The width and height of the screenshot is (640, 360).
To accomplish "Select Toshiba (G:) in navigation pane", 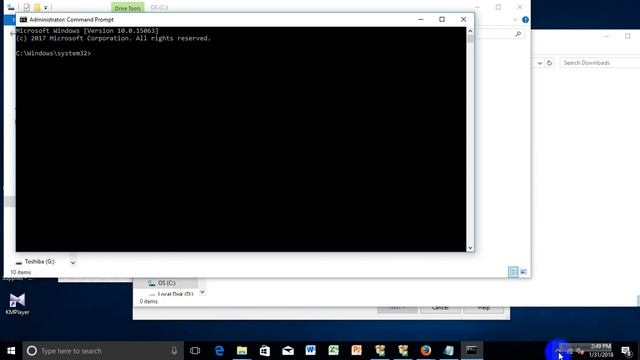I will (40, 262).
